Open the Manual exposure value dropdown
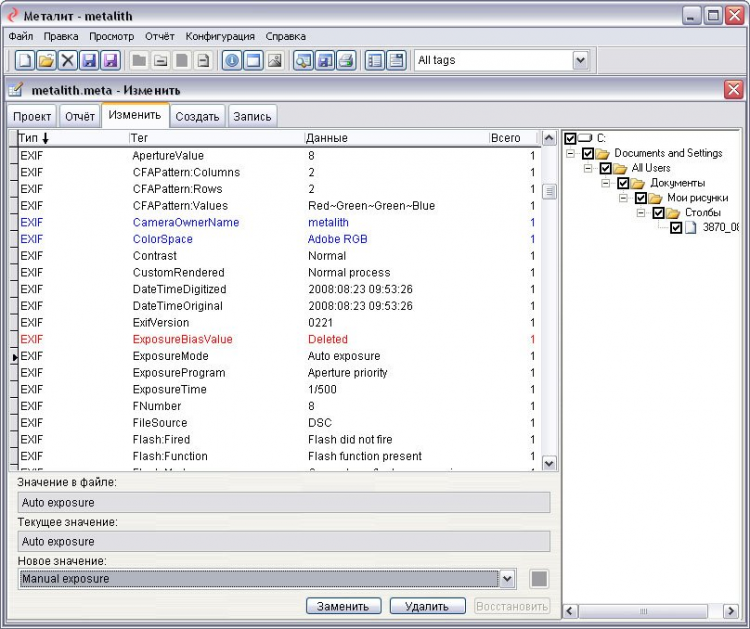The image size is (750, 629). pos(507,579)
